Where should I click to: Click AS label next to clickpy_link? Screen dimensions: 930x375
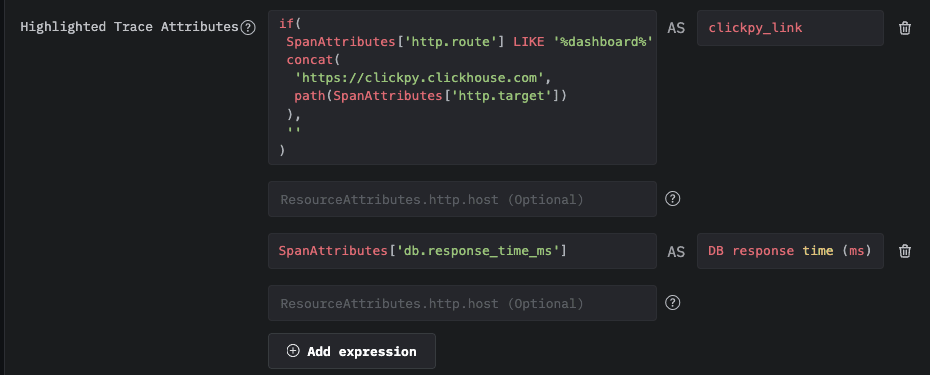pos(676,28)
